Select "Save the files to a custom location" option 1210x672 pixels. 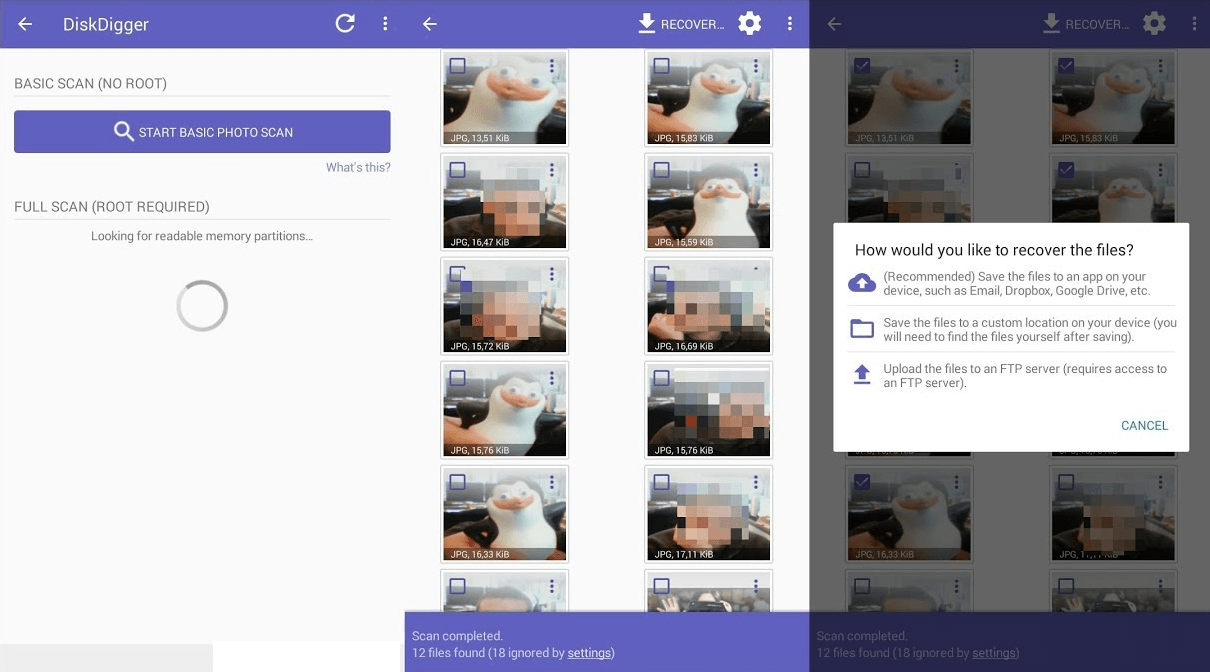[1029, 330]
